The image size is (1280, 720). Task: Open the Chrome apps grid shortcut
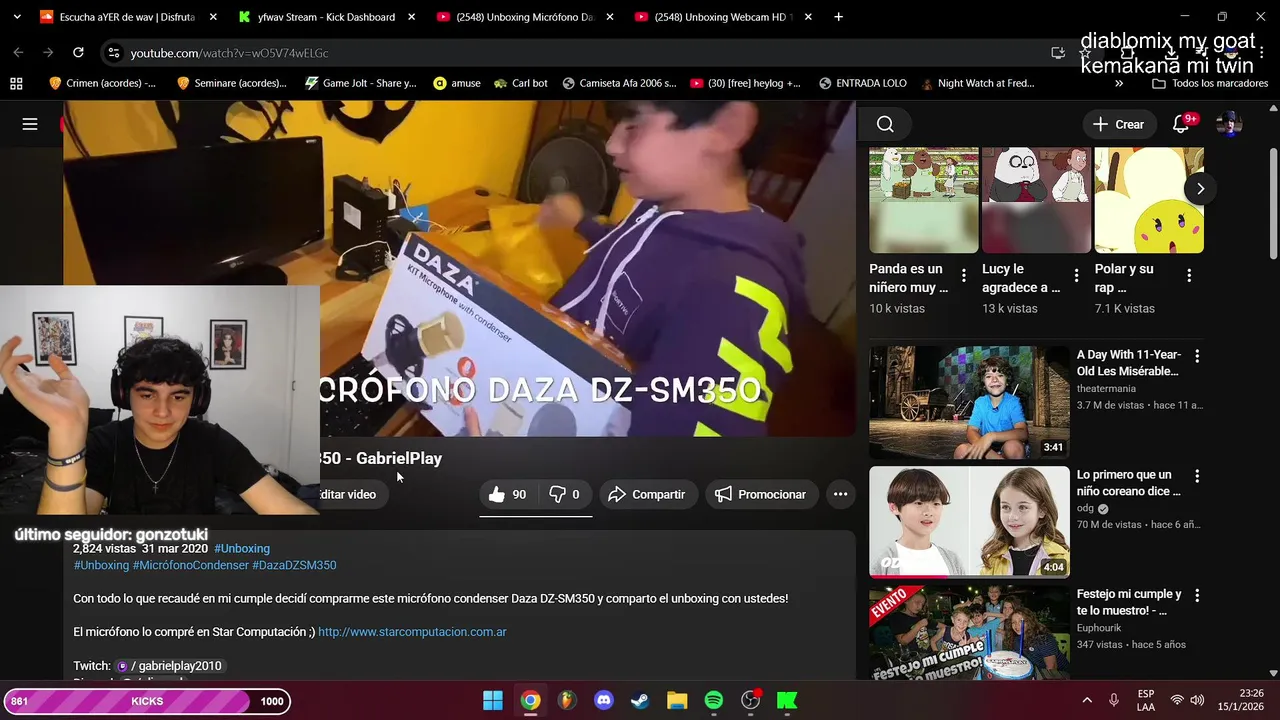pyautogui.click(x=16, y=83)
